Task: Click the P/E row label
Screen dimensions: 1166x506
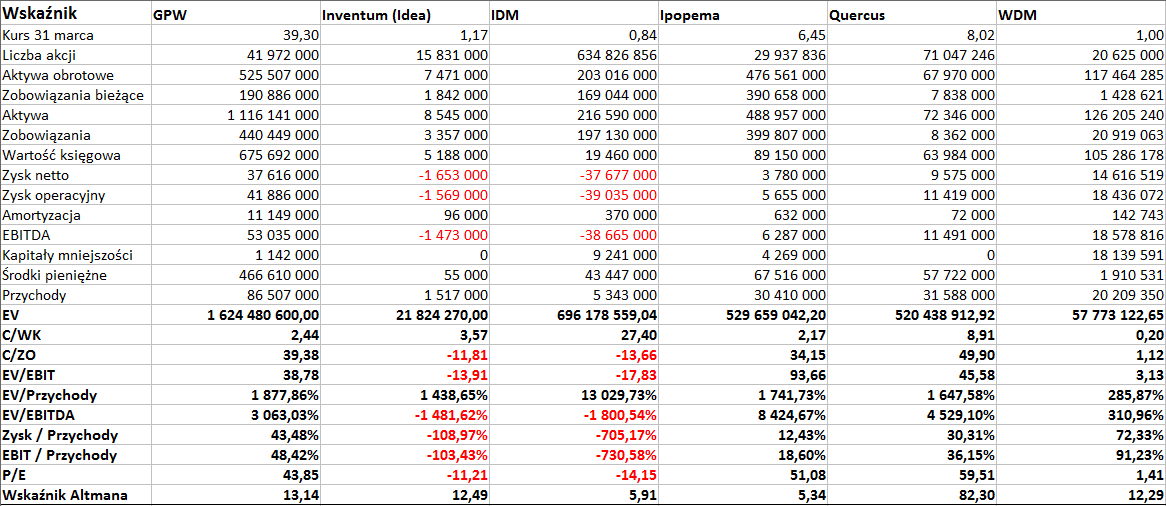Action: pos(13,477)
